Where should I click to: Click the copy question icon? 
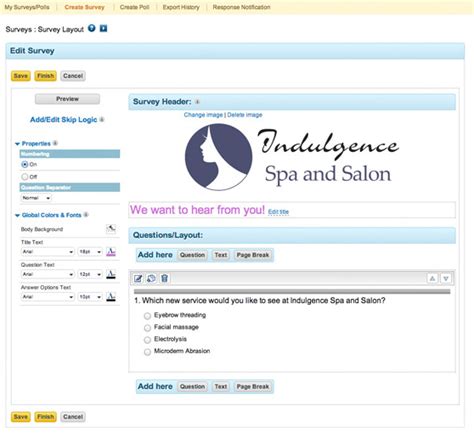(x=151, y=278)
